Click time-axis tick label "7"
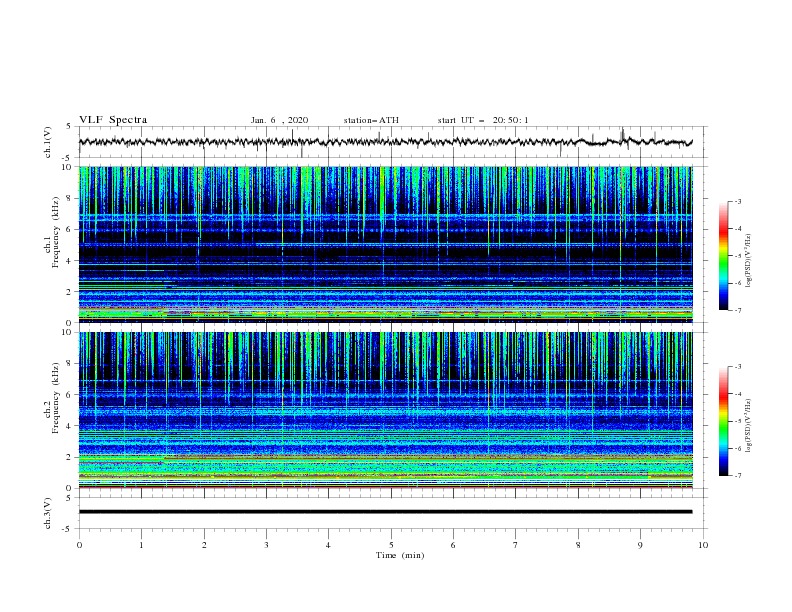 coord(516,545)
